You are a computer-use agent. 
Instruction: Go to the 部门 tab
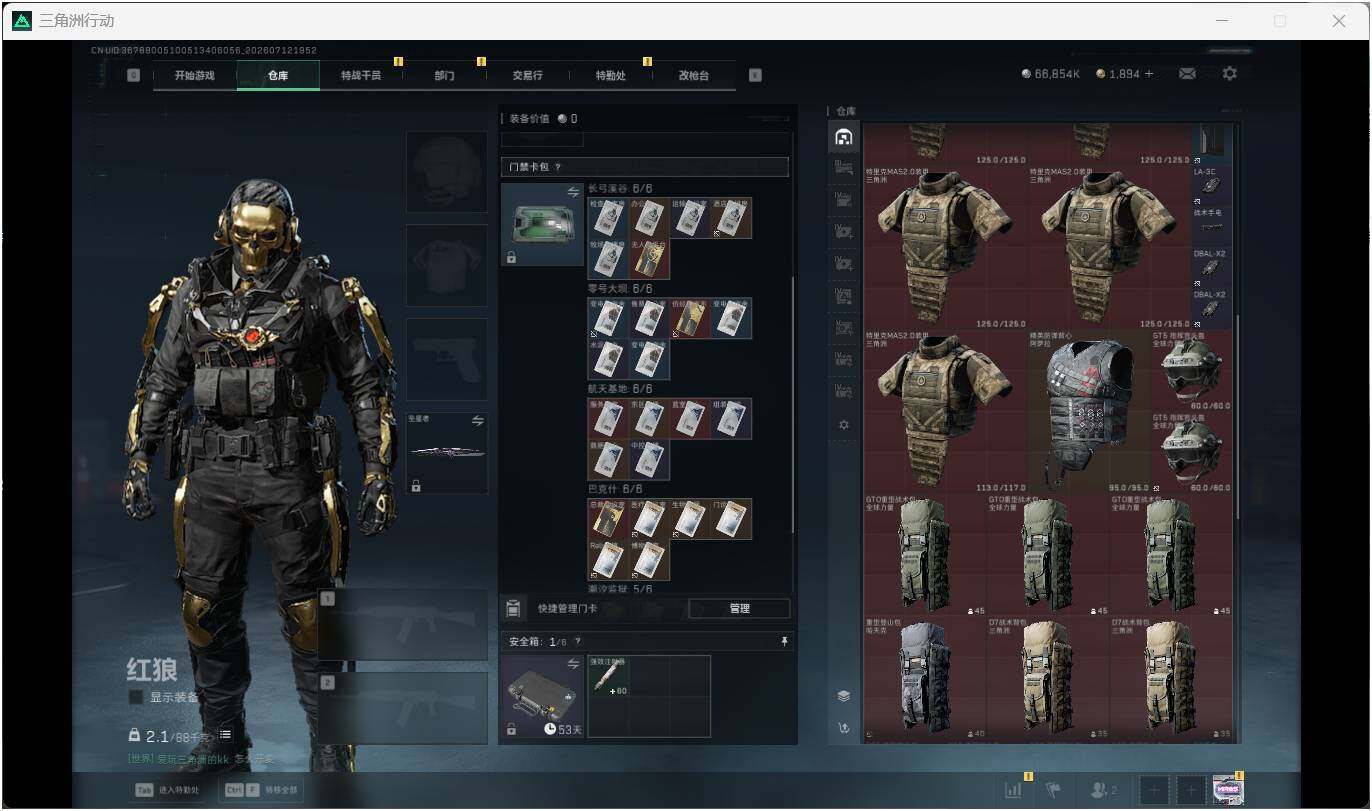(x=444, y=75)
